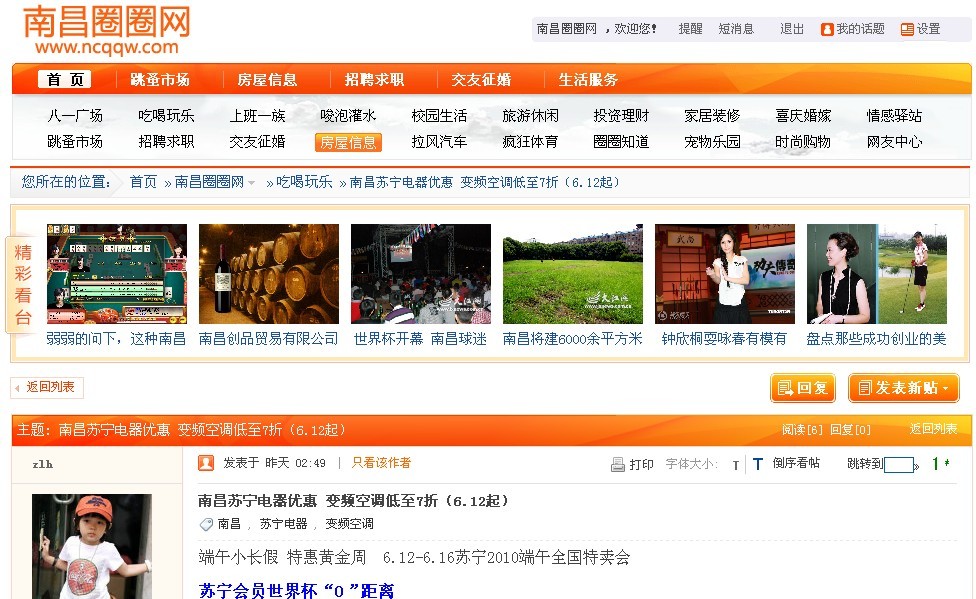976x599 pixels.
Task: Open the blue 苏宁会员世界杯 “0”距离 link
Action: point(296,590)
